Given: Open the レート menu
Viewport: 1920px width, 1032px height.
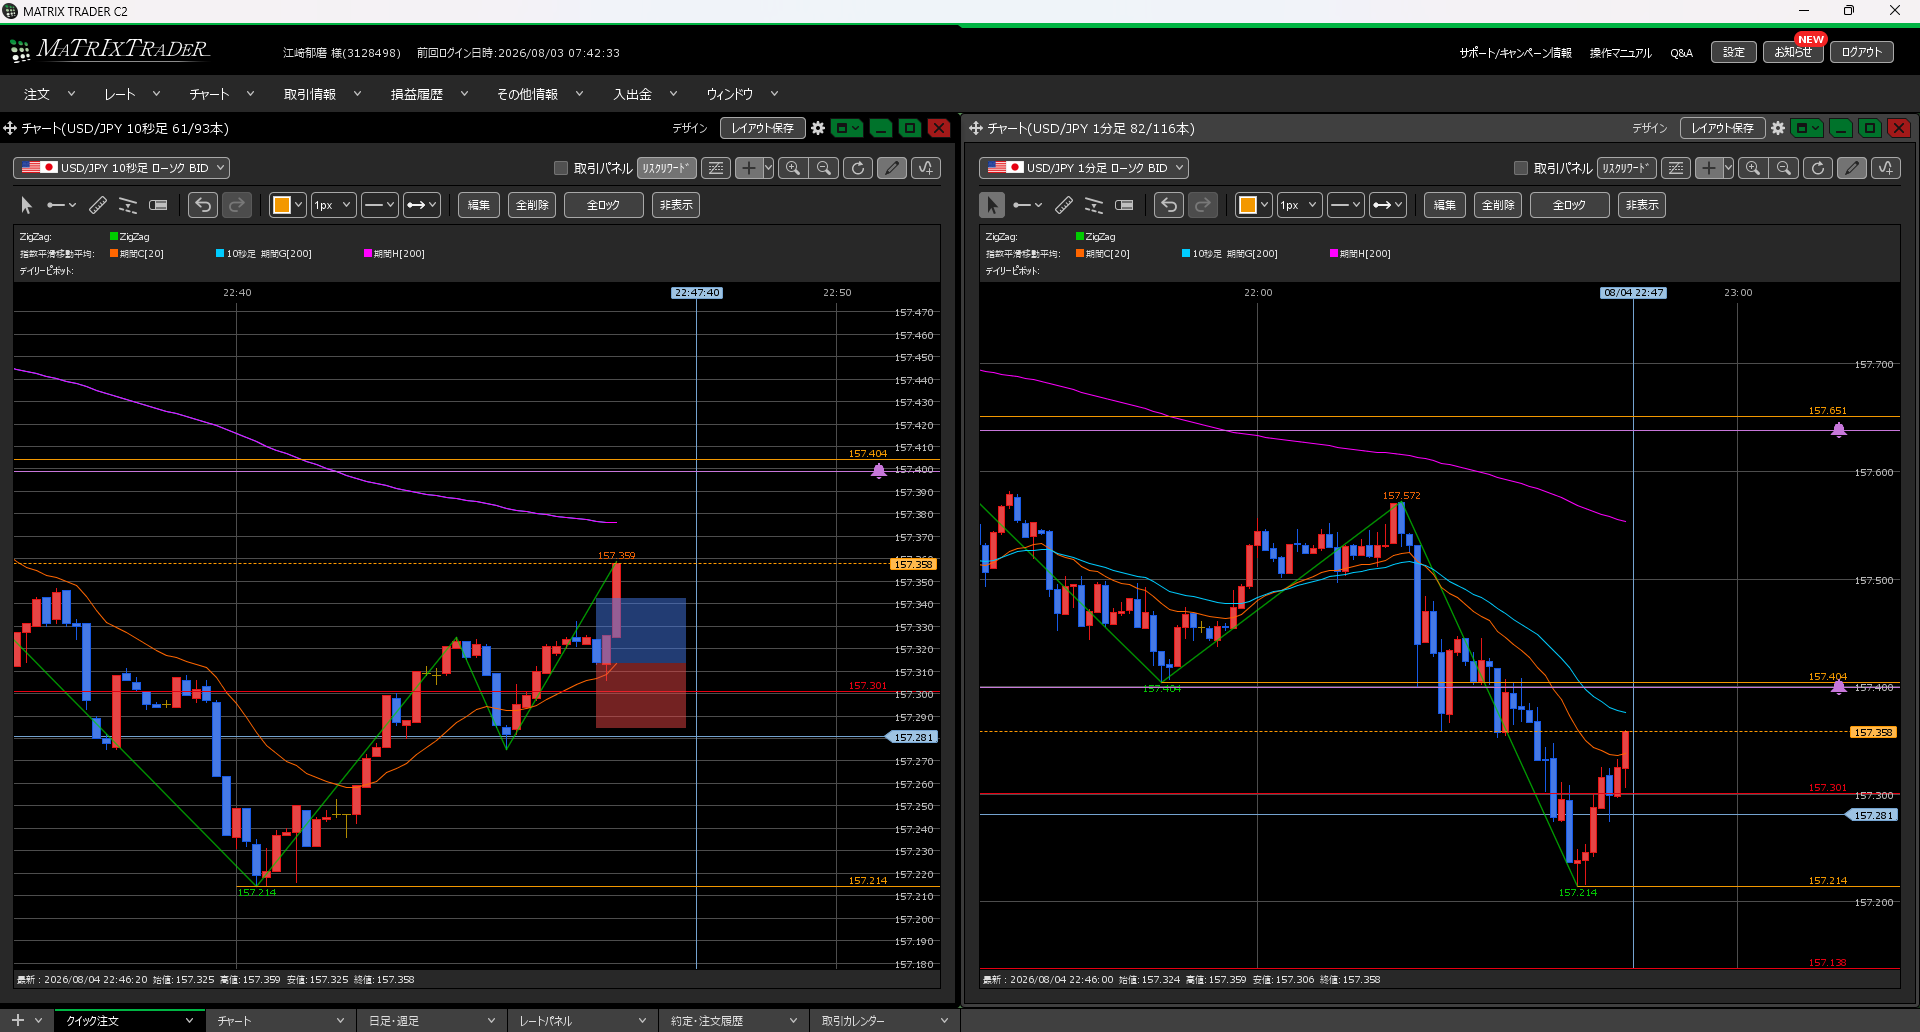Looking at the screenshot, I should coord(132,94).
